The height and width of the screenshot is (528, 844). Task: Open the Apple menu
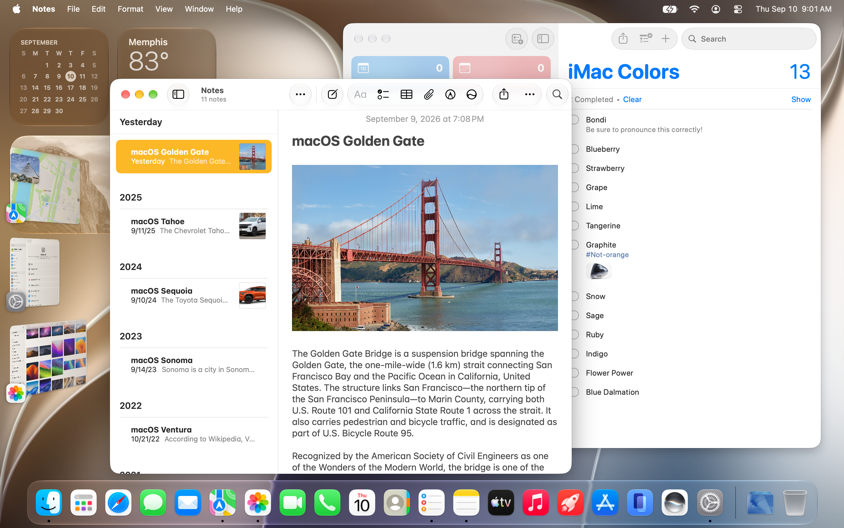click(16, 9)
